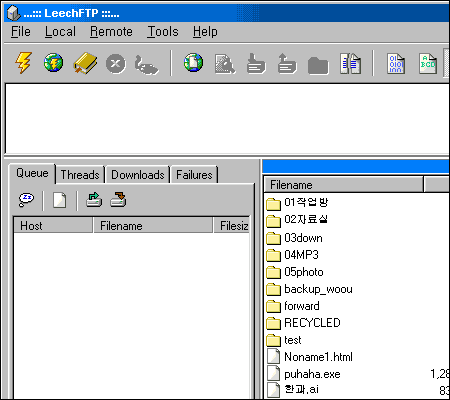Viewport: 450px width, 400px height.
Task: Click the globe with lightning quick connect icon
Action: (53, 63)
